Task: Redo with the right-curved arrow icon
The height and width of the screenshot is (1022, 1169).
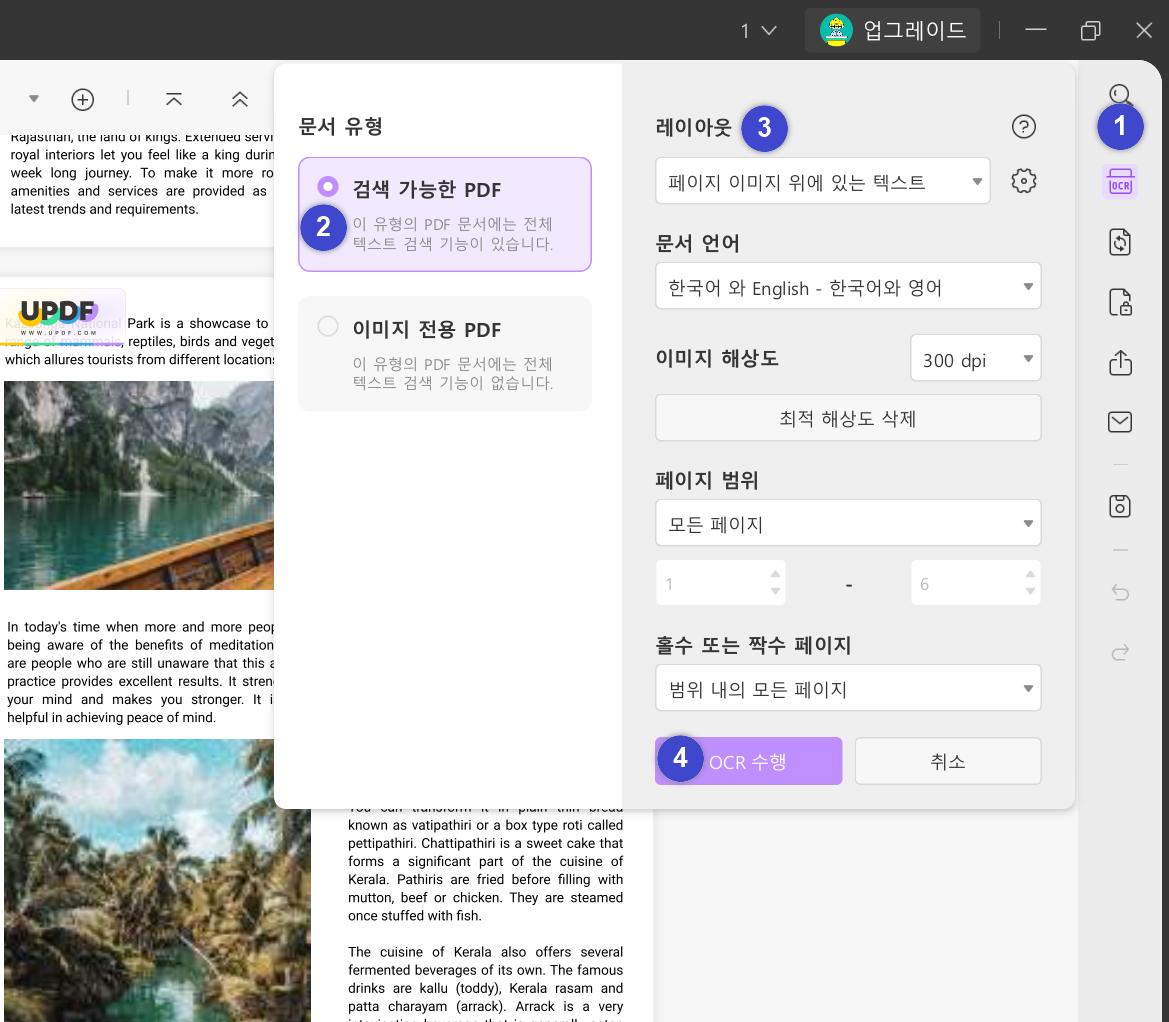Action: point(1120,653)
